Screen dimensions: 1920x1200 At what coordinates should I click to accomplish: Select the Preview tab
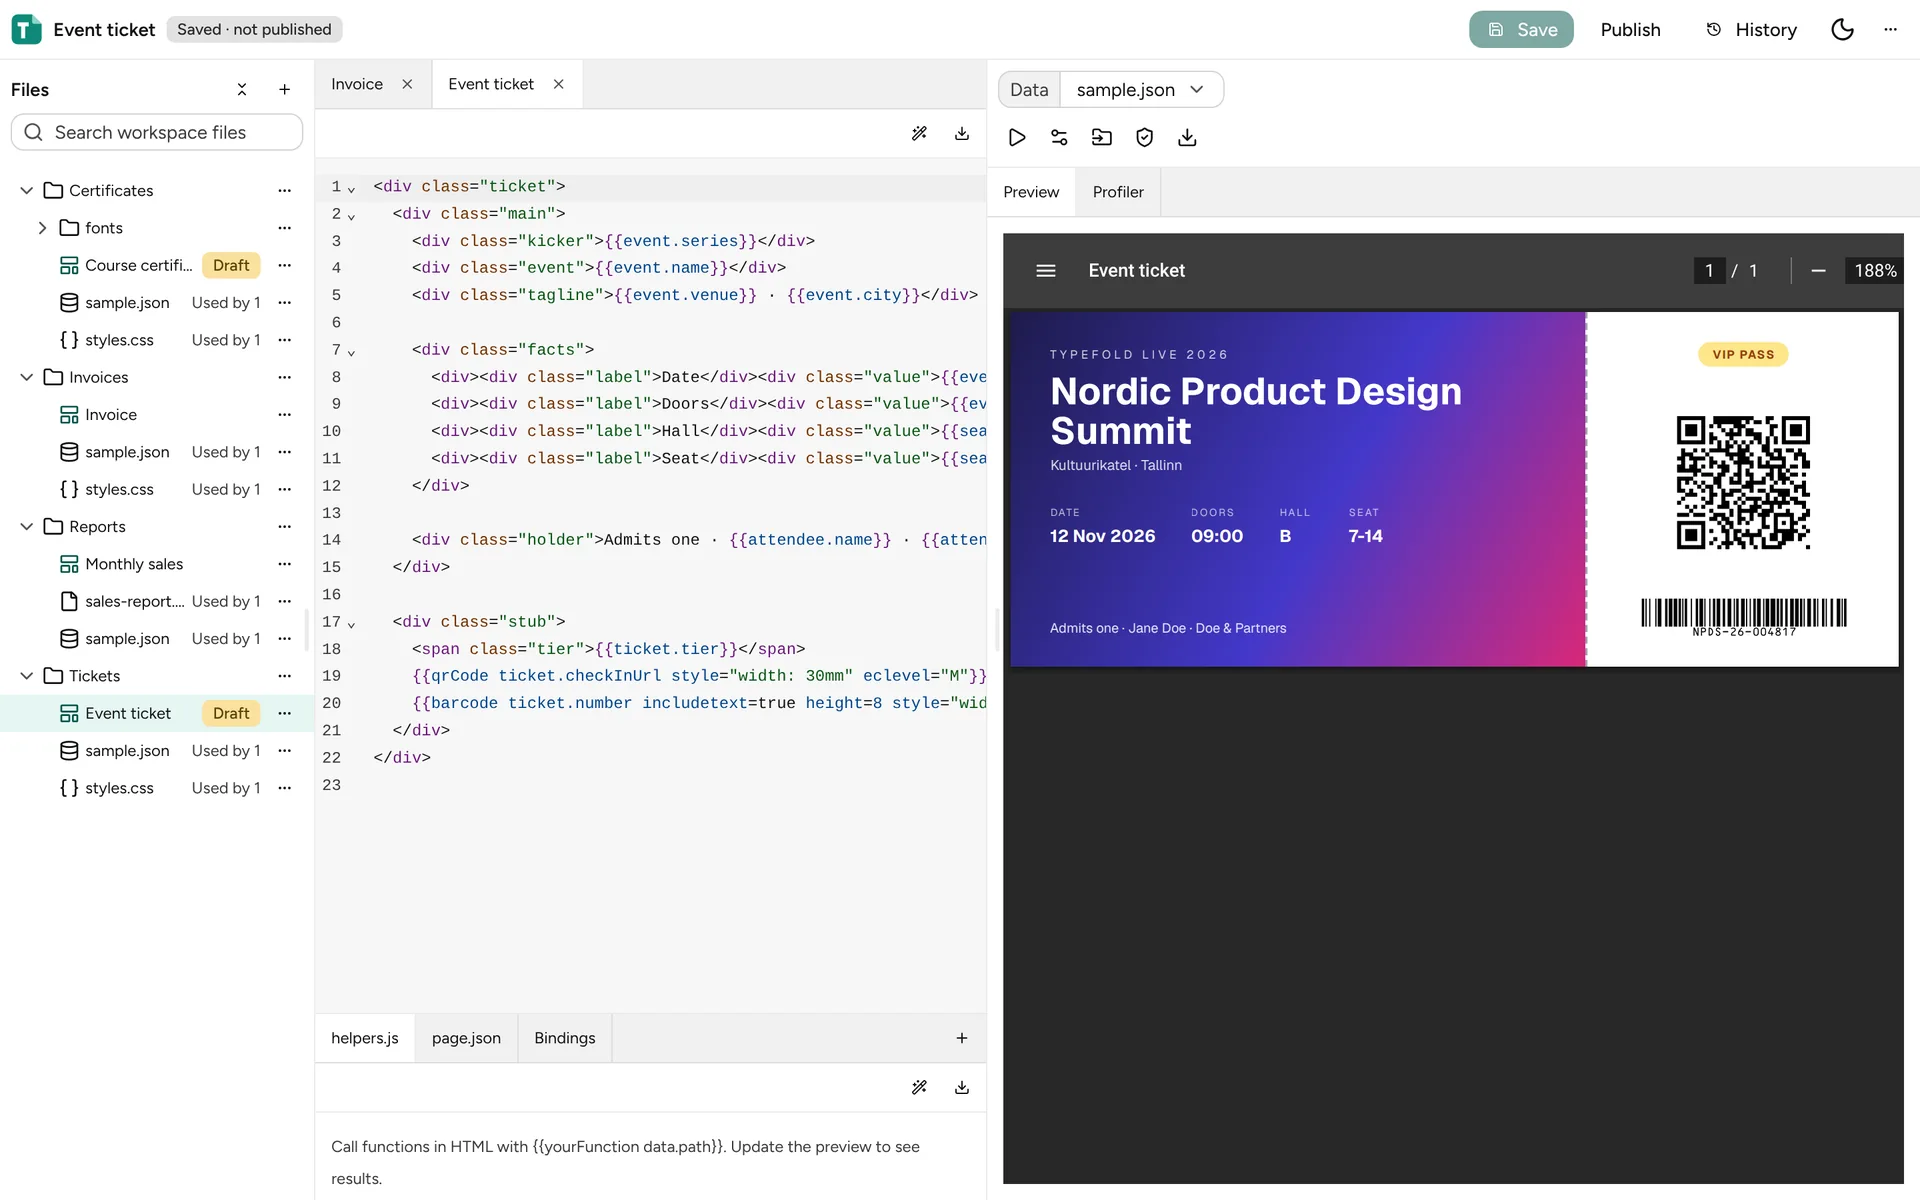tap(1031, 192)
